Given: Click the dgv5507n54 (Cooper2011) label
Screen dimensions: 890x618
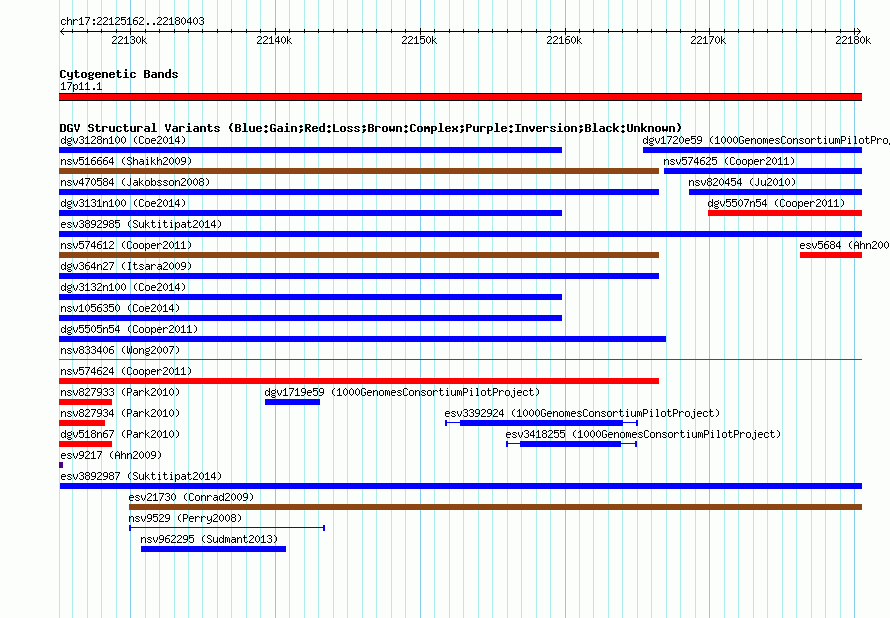Looking at the screenshot, I should pos(776,203).
